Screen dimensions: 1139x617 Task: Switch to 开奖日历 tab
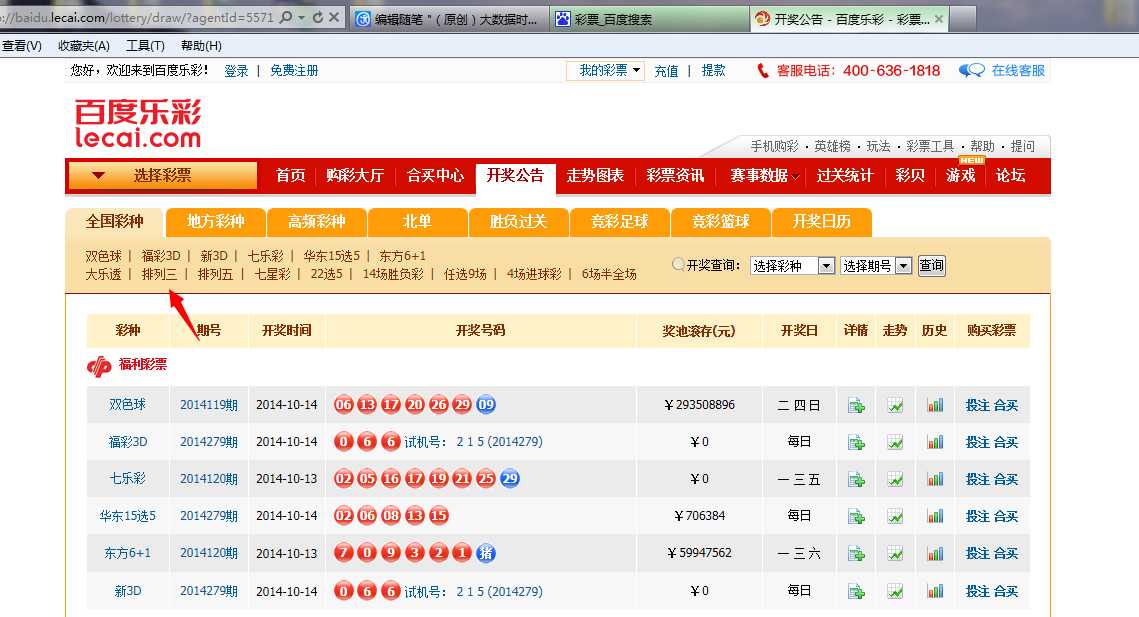[x=822, y=222]
